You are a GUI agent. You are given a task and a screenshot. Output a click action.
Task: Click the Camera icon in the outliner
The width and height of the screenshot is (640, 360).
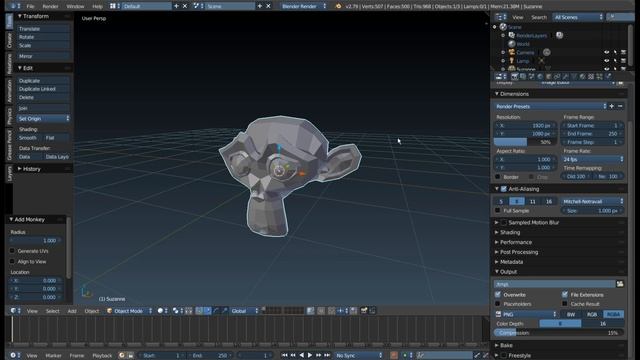point(511,52)
